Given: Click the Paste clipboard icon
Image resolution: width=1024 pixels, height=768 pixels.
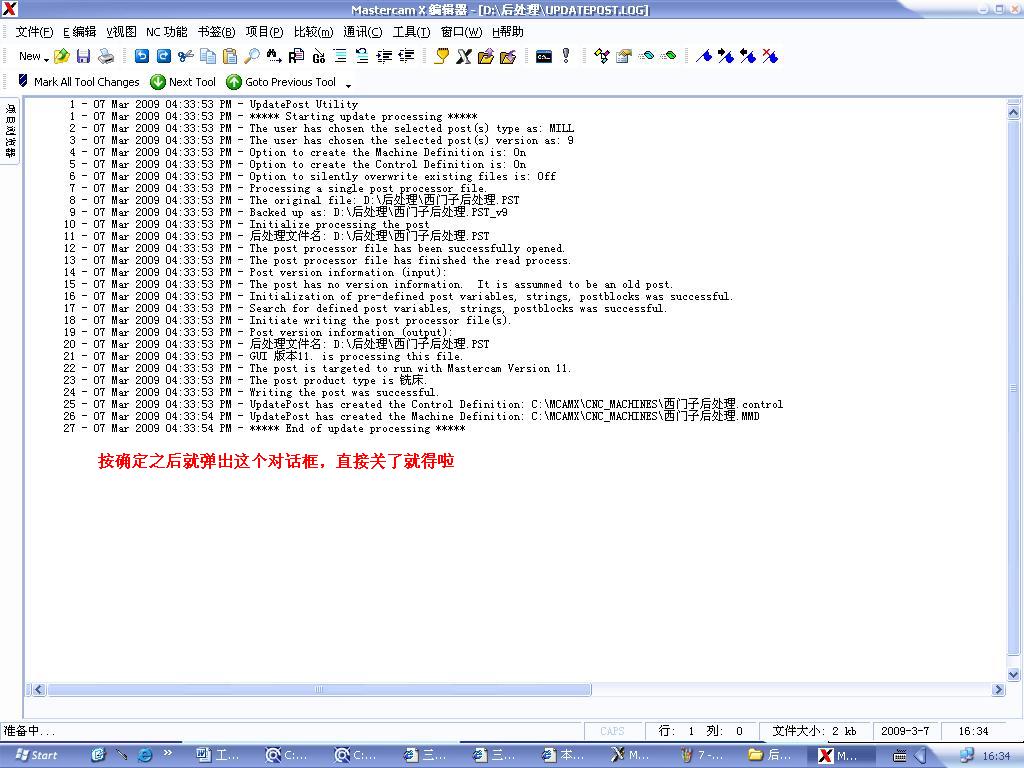Looking at the screenshot, I should 230,57.
